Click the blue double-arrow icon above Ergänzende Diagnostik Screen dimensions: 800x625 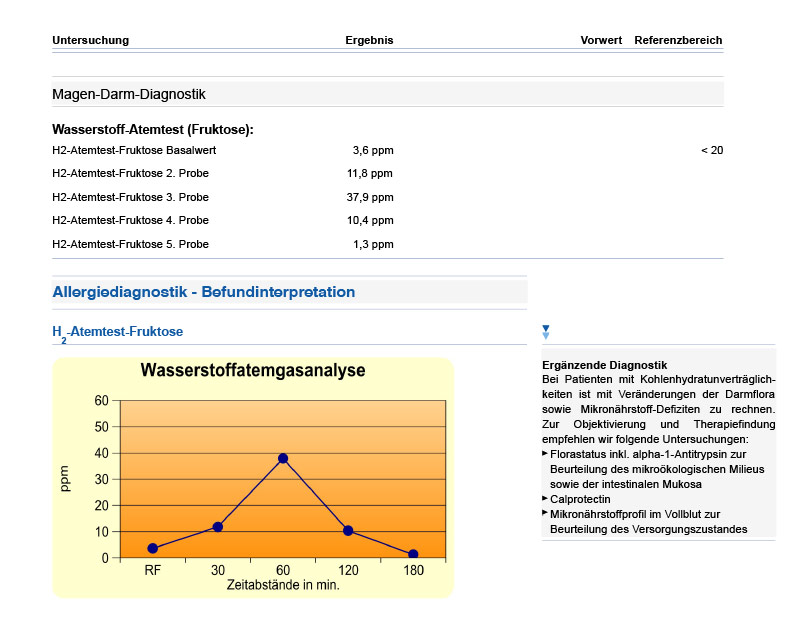(545, 331)
